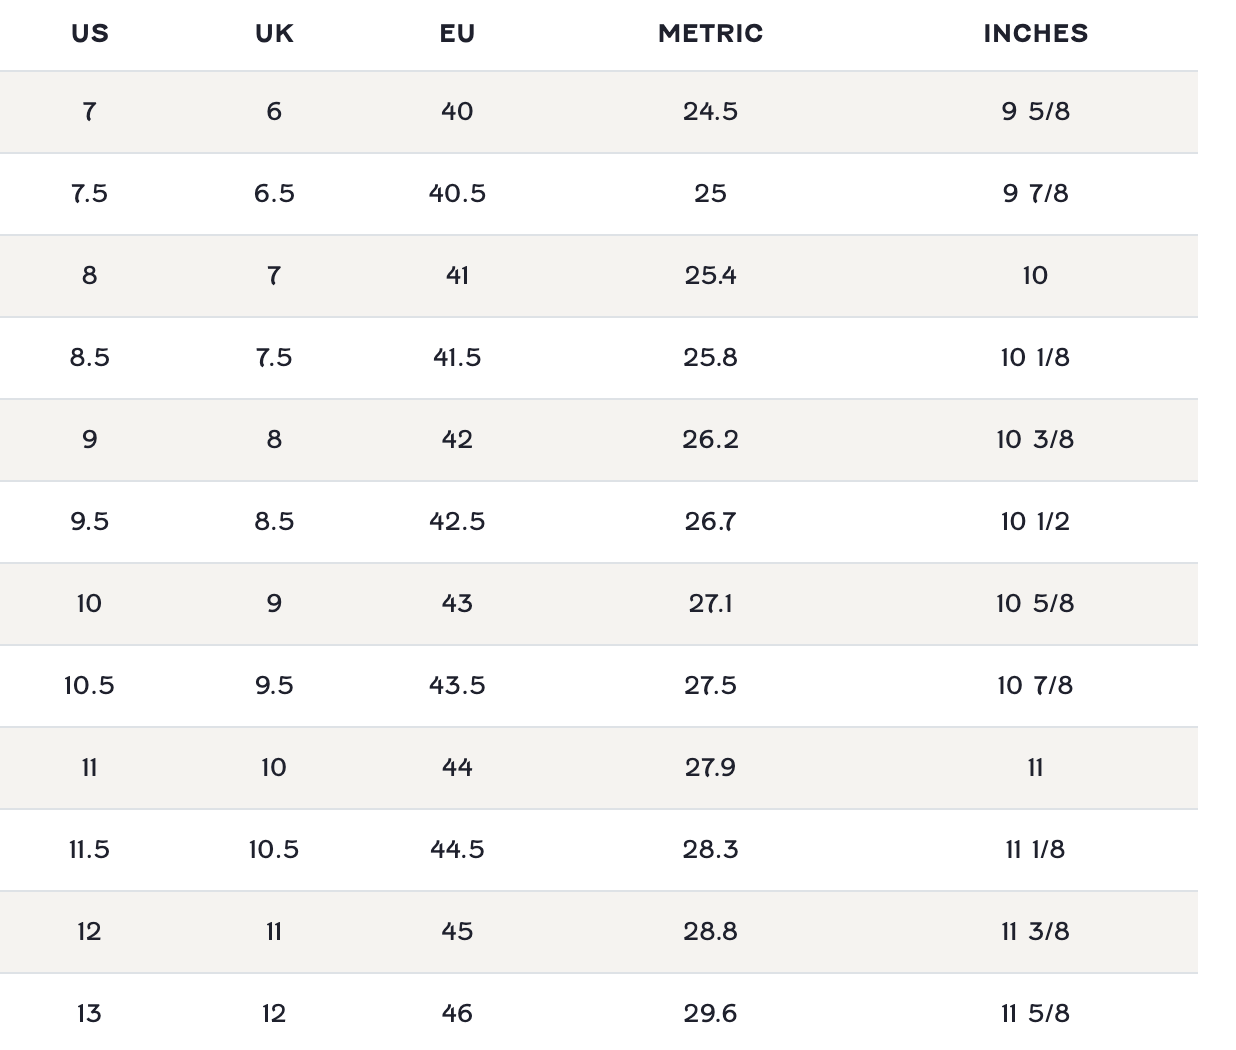This screenshot has height=1050, width=1236.
Task: Click US size 13 cell
Action: click(x=89, y=1013)
